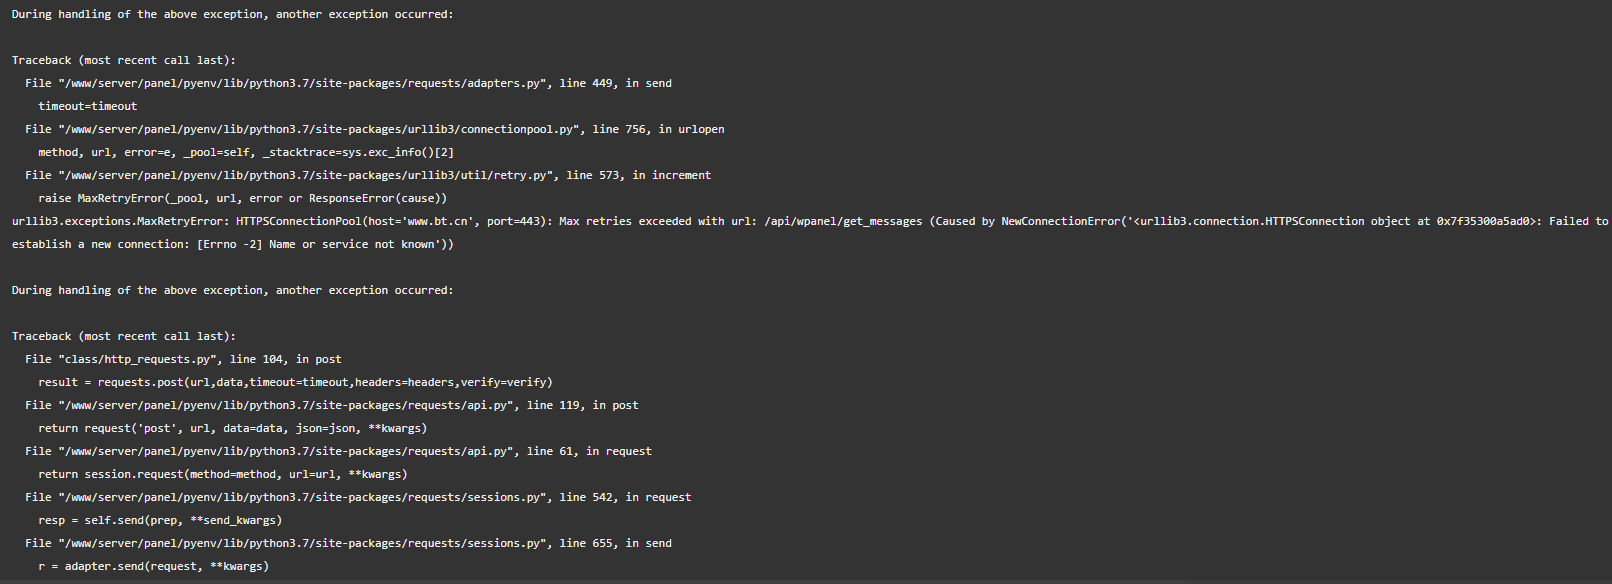Click the retry.py line 573 increment entry
Screen dimensions: 1612x584
pyautogui.click(x=368, y=175)
